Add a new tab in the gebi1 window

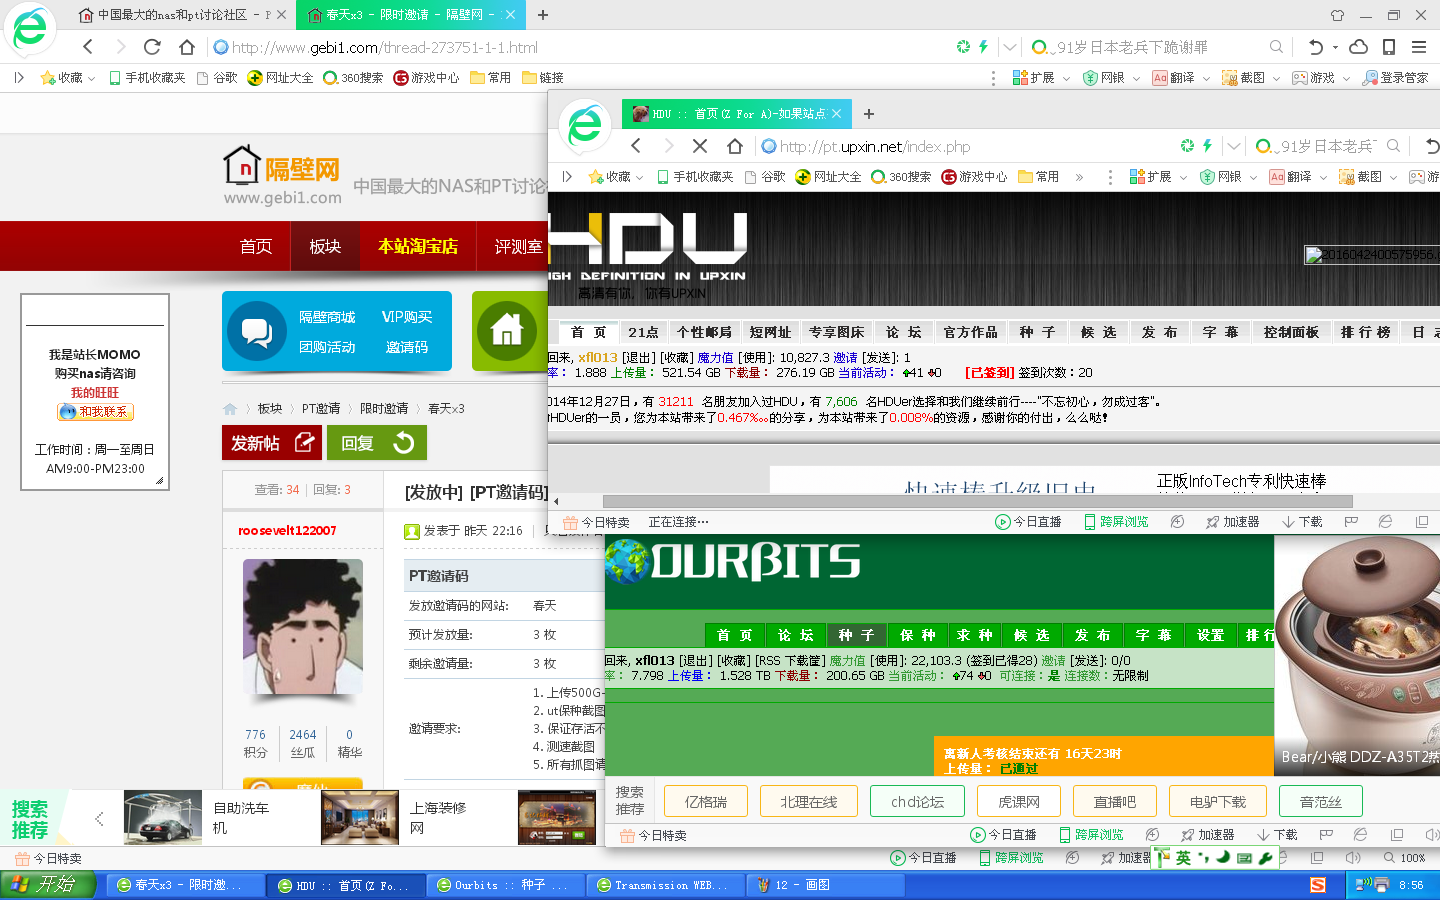(x=542, y=15)
